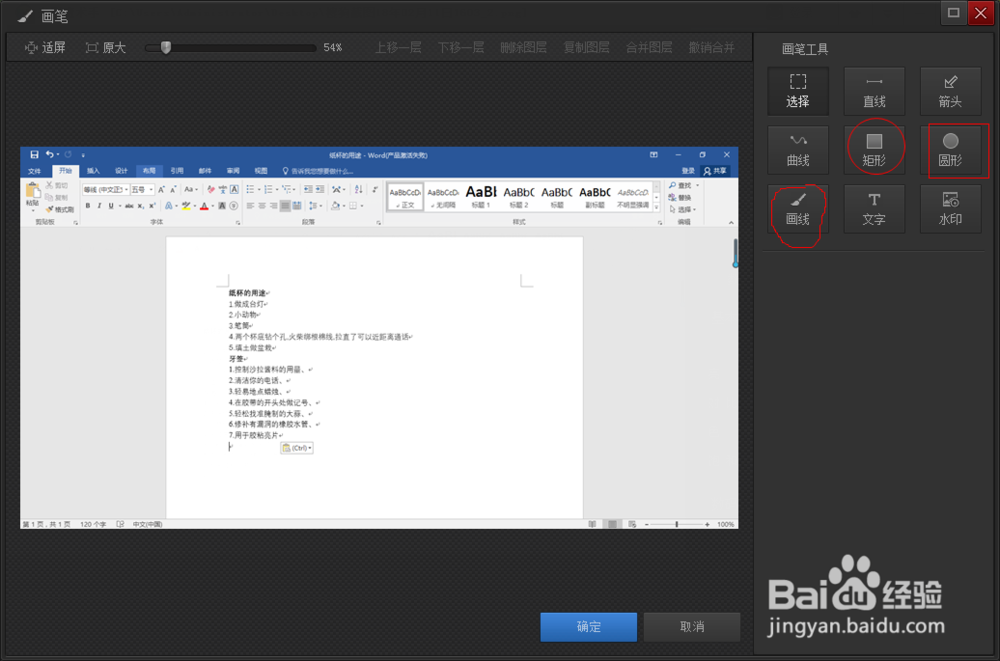Screen dimensions: 1000x661
Task: Switch to the 视图 tab in Word
Action: 261,171
